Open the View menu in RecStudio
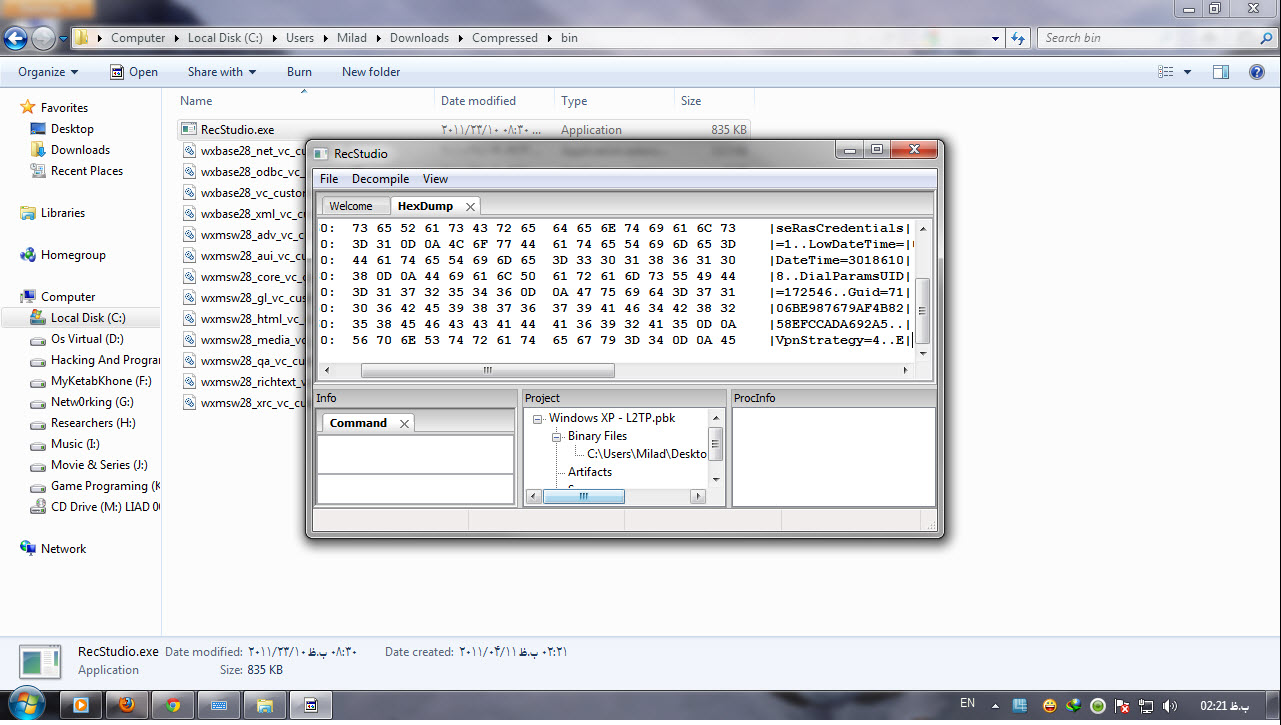Viewport: 1281px width, 725px height. pos(435,179)
